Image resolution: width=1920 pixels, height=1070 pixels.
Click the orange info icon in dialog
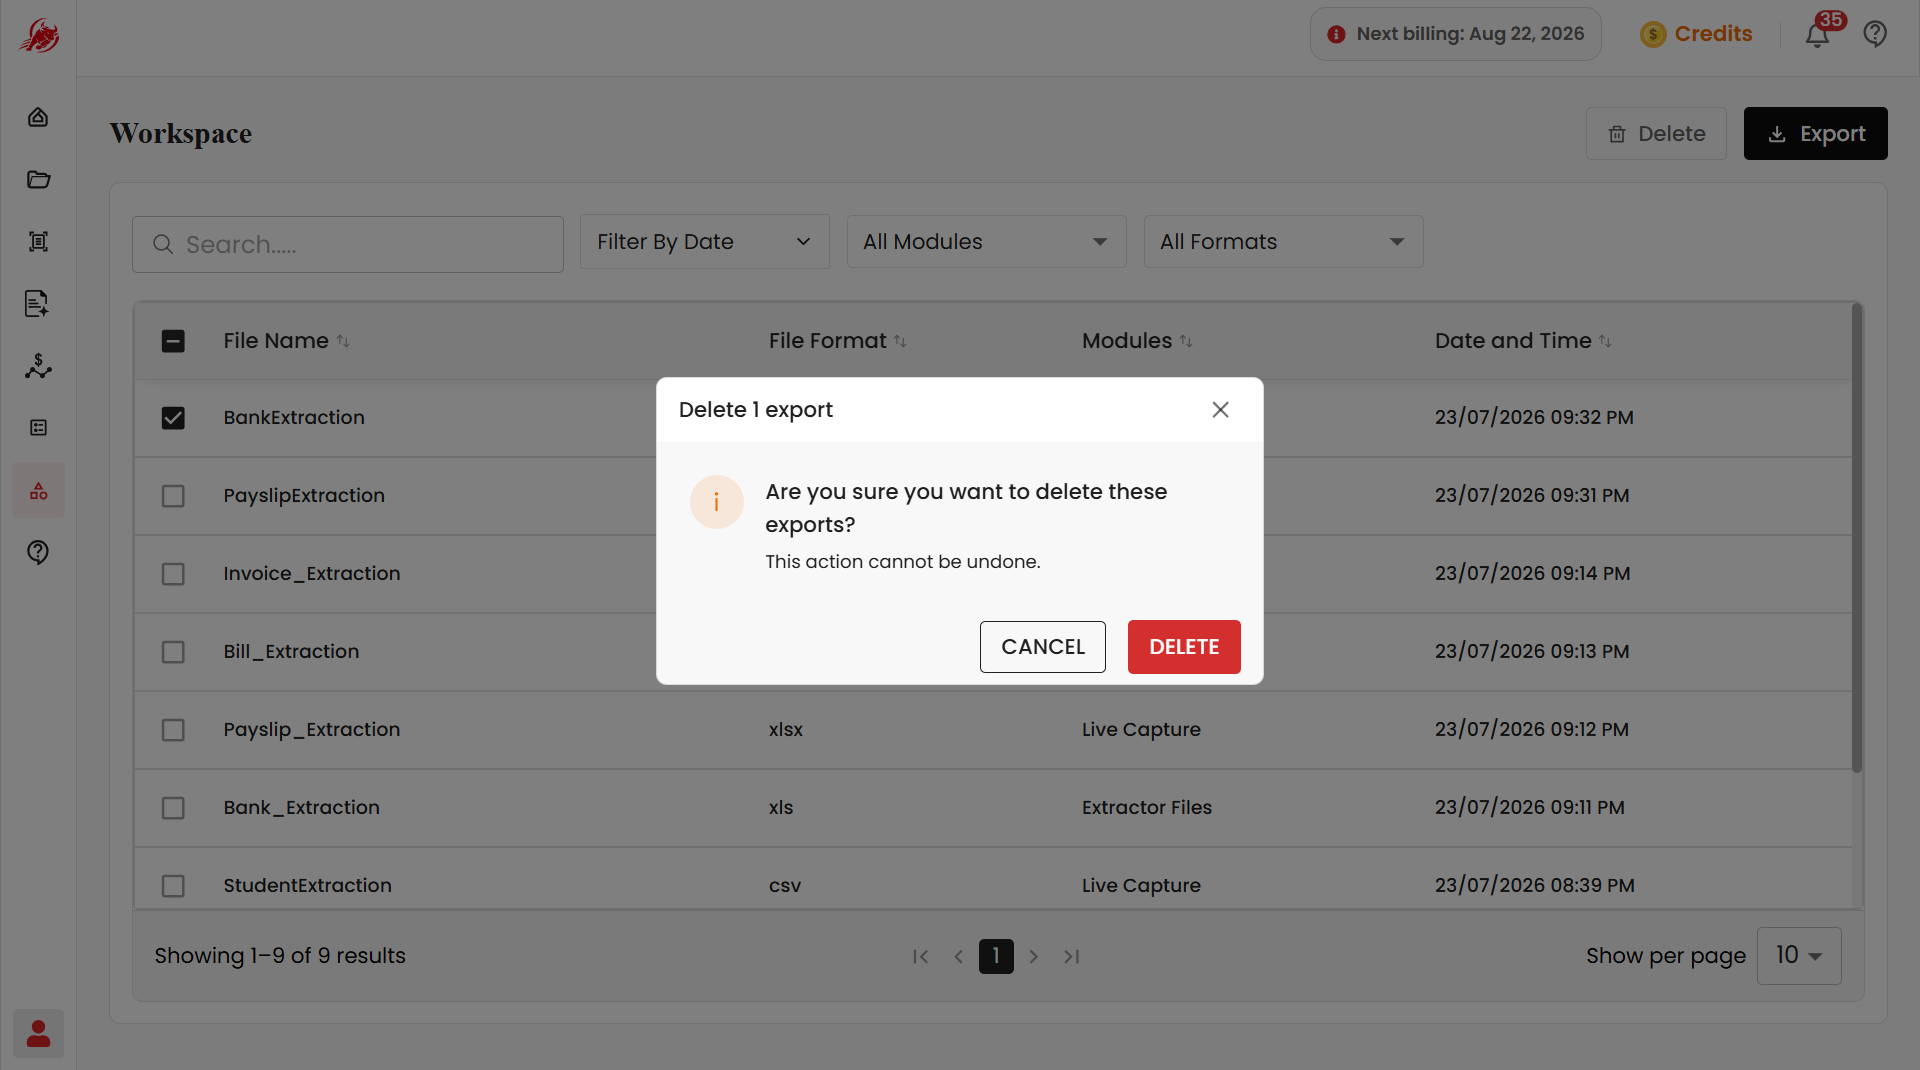click(x=716, y=502)
